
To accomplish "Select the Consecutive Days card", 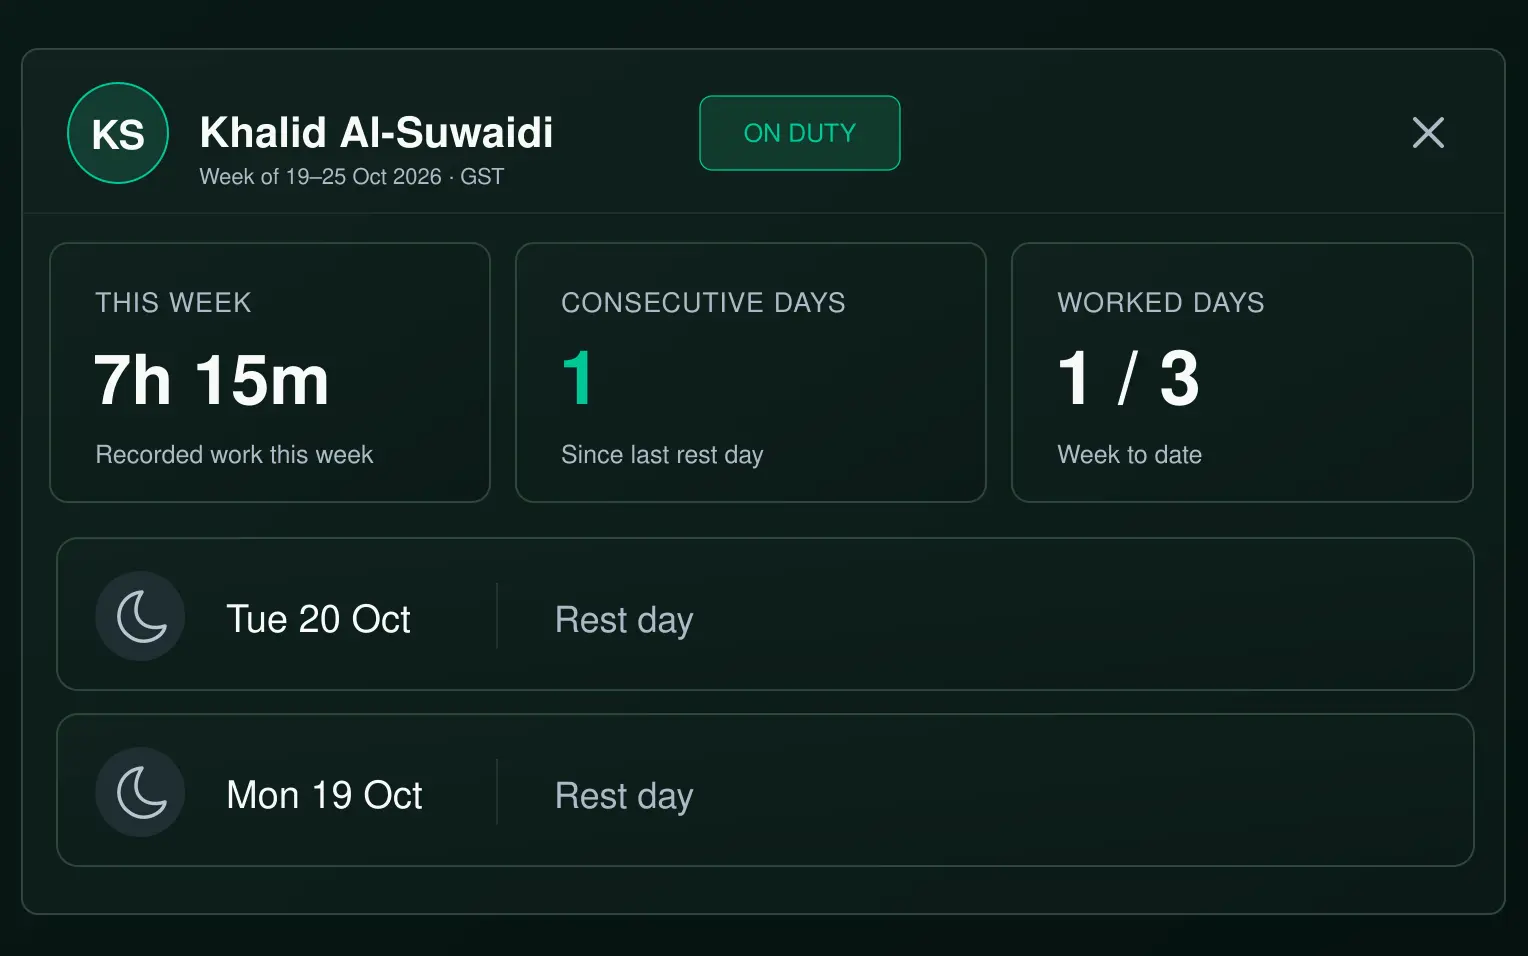I will (751, 372).
